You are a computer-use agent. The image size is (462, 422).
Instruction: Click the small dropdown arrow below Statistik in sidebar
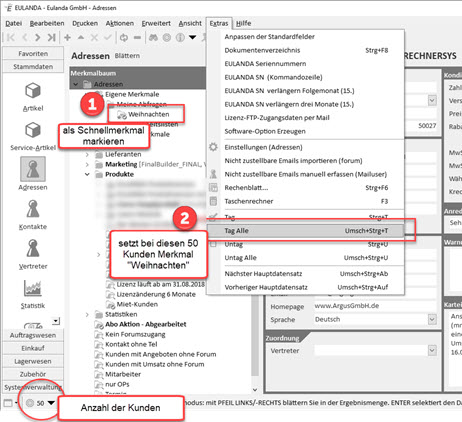coord(56,321)
